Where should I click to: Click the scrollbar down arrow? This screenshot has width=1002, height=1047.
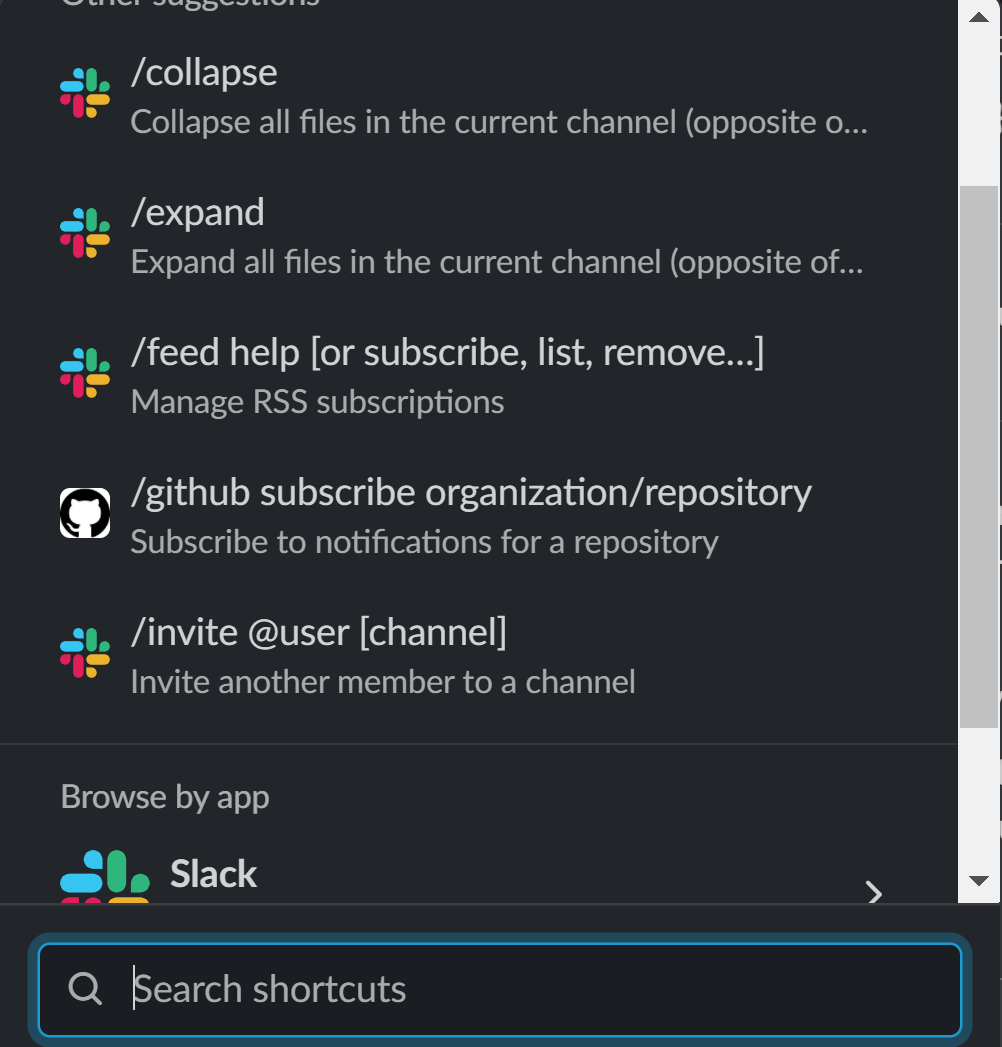pos(979,881)
